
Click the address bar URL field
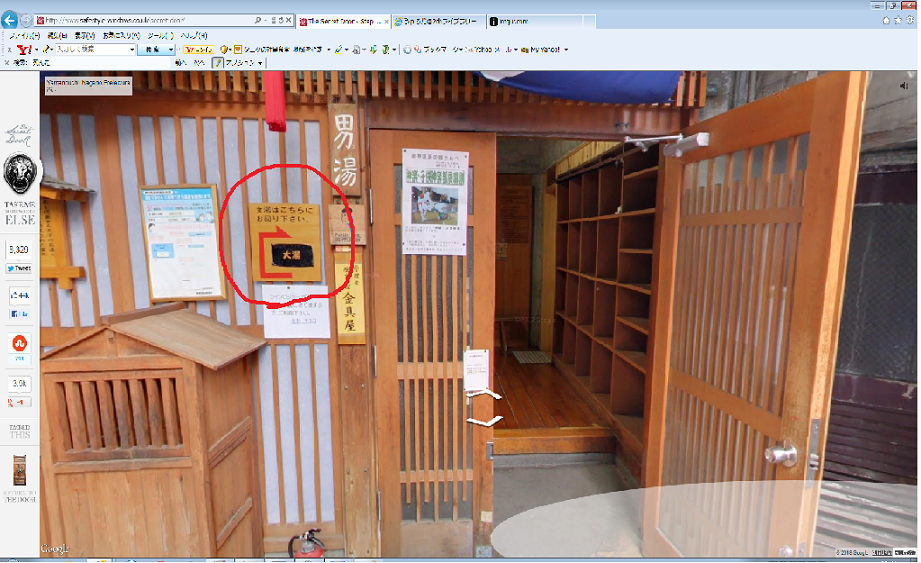click(144, 21)
